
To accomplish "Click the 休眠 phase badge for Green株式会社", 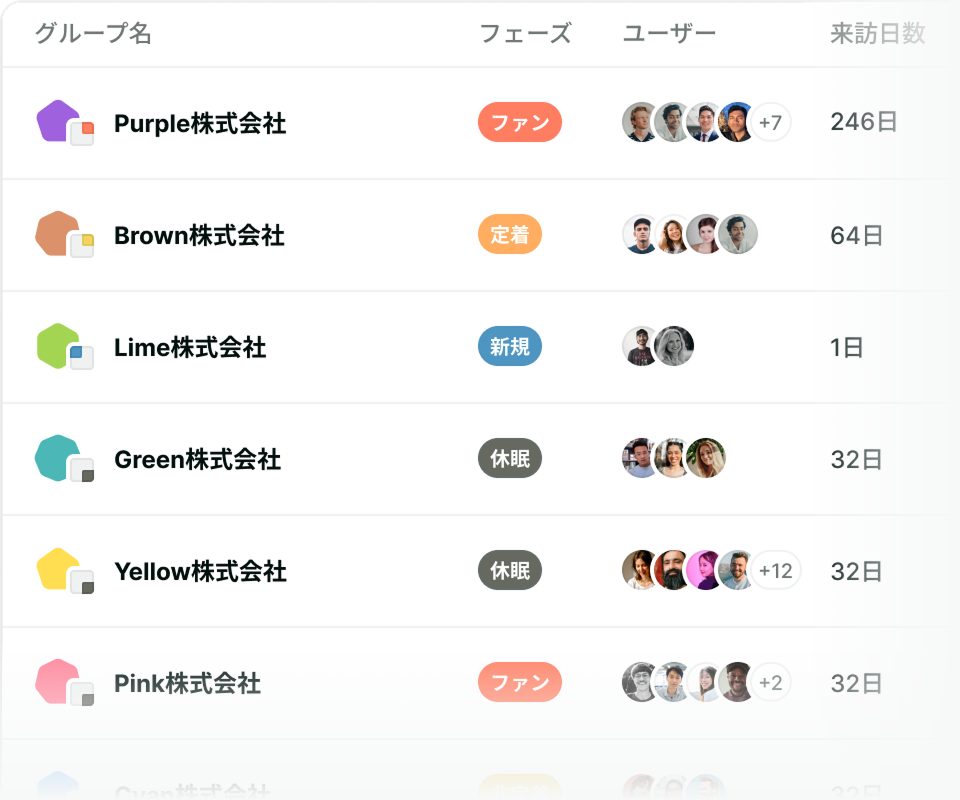I will pos(510,459).
